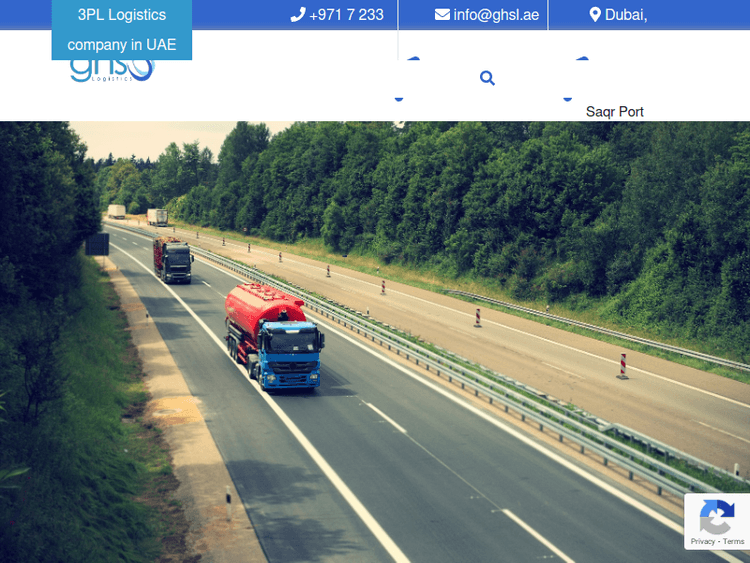Click the farthest white van on road

point(117,212)
